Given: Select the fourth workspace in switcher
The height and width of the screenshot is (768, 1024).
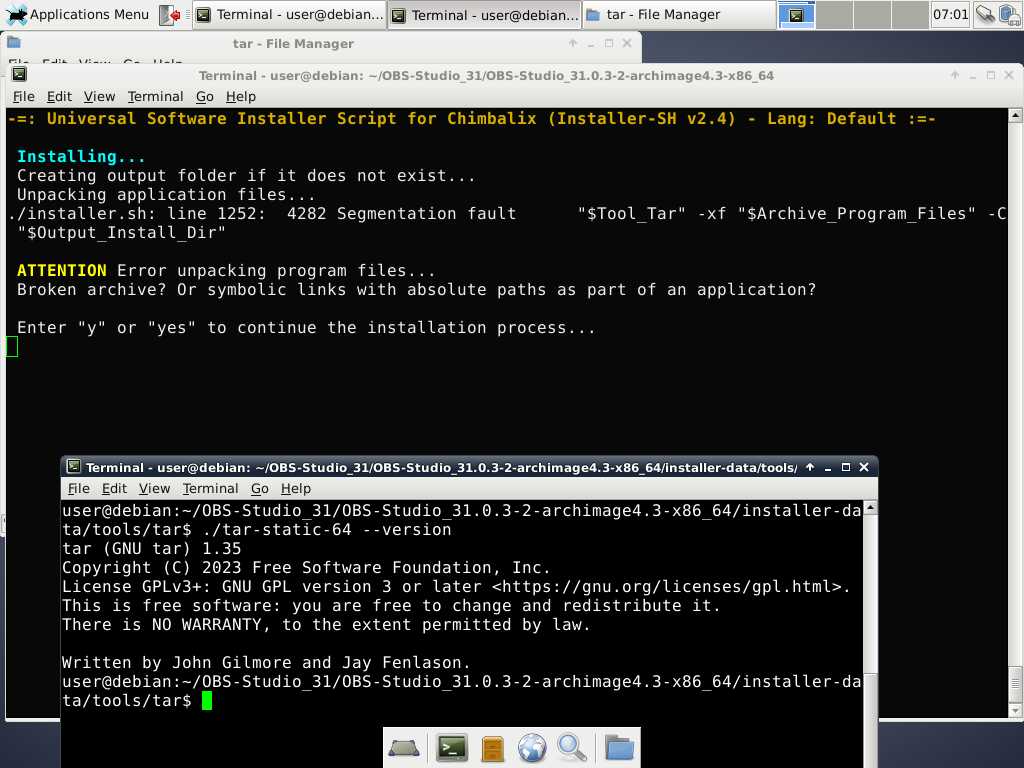Looking at the screenshot, I should click(910, 15).
